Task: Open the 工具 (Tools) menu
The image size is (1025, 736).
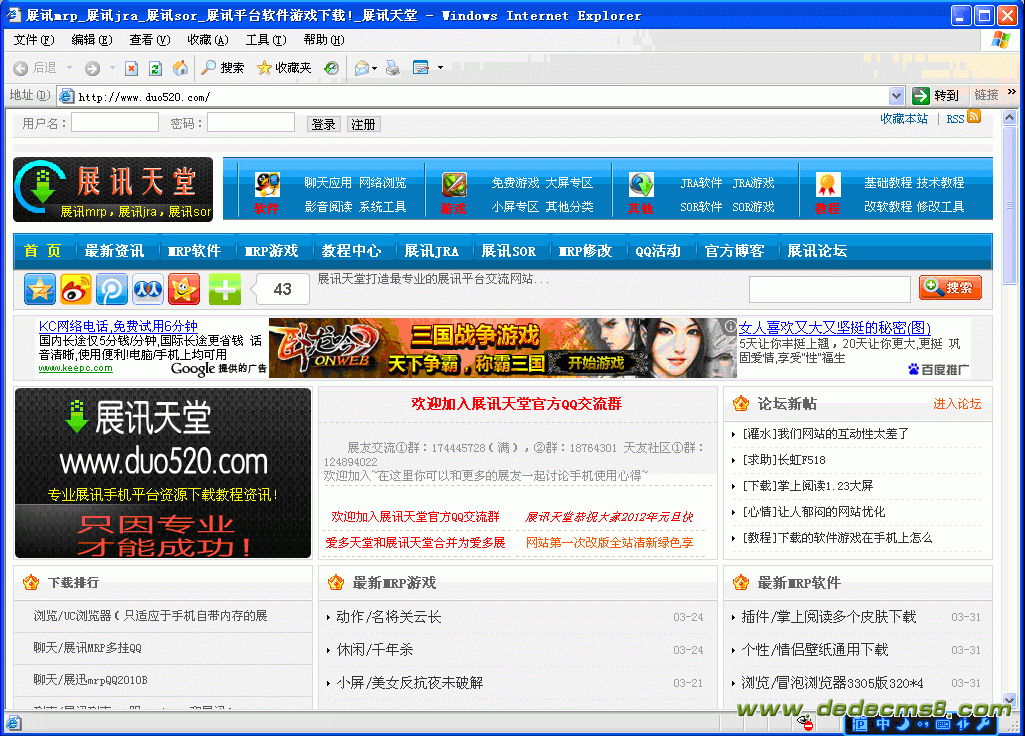Action: [x=265, y=40]
